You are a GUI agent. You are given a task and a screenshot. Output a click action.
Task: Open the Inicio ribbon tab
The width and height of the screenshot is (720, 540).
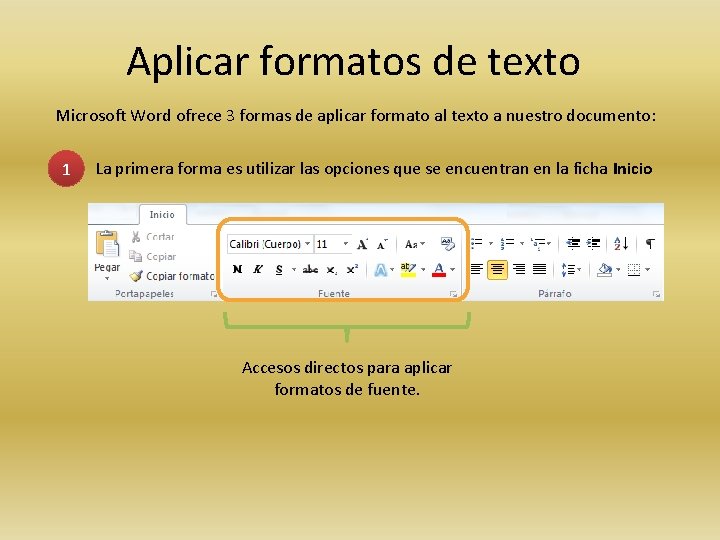click(162, 214)
